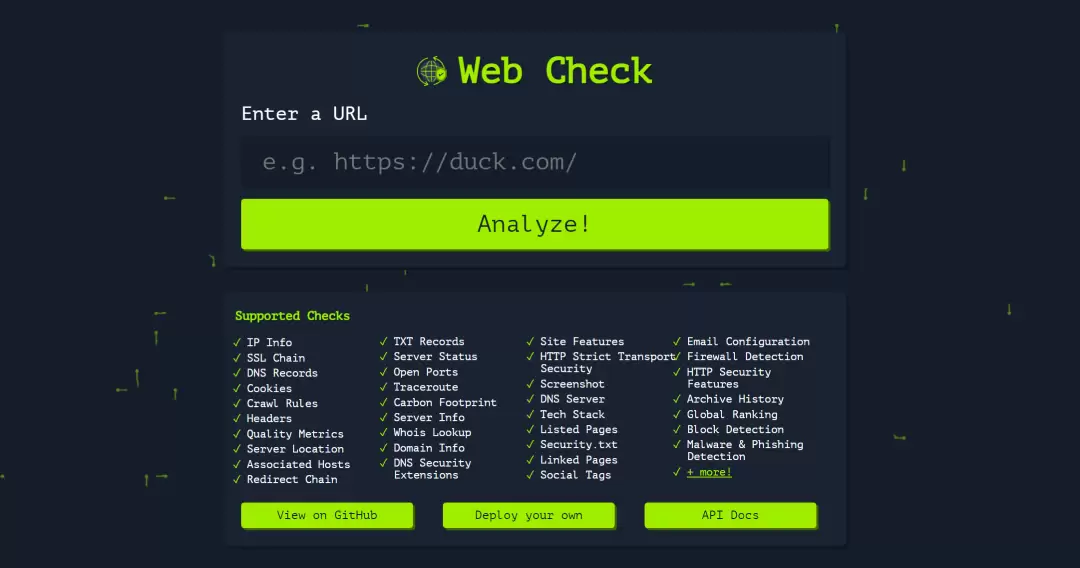Click the 'Security.txt' list item
Image resolution: width=1080 pixels, height=568 pixels.
[x=579, y=445]
